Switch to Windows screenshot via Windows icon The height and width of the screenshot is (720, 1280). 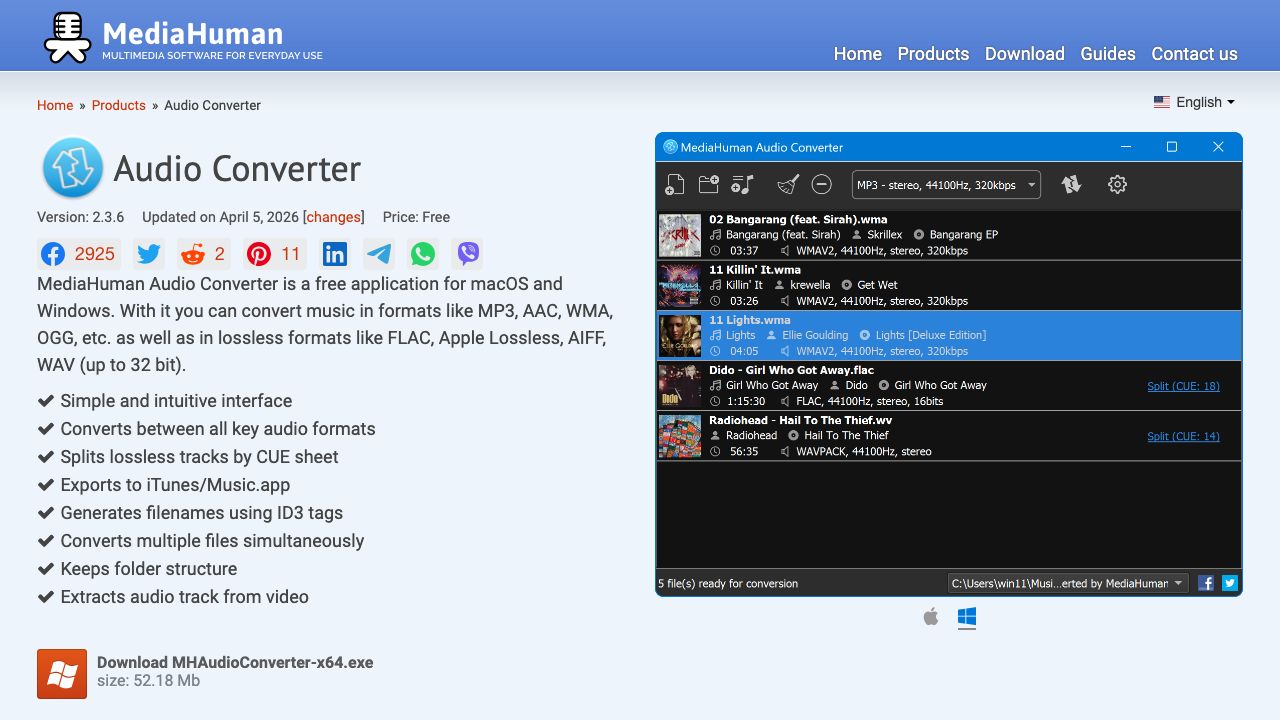[967, 617]
